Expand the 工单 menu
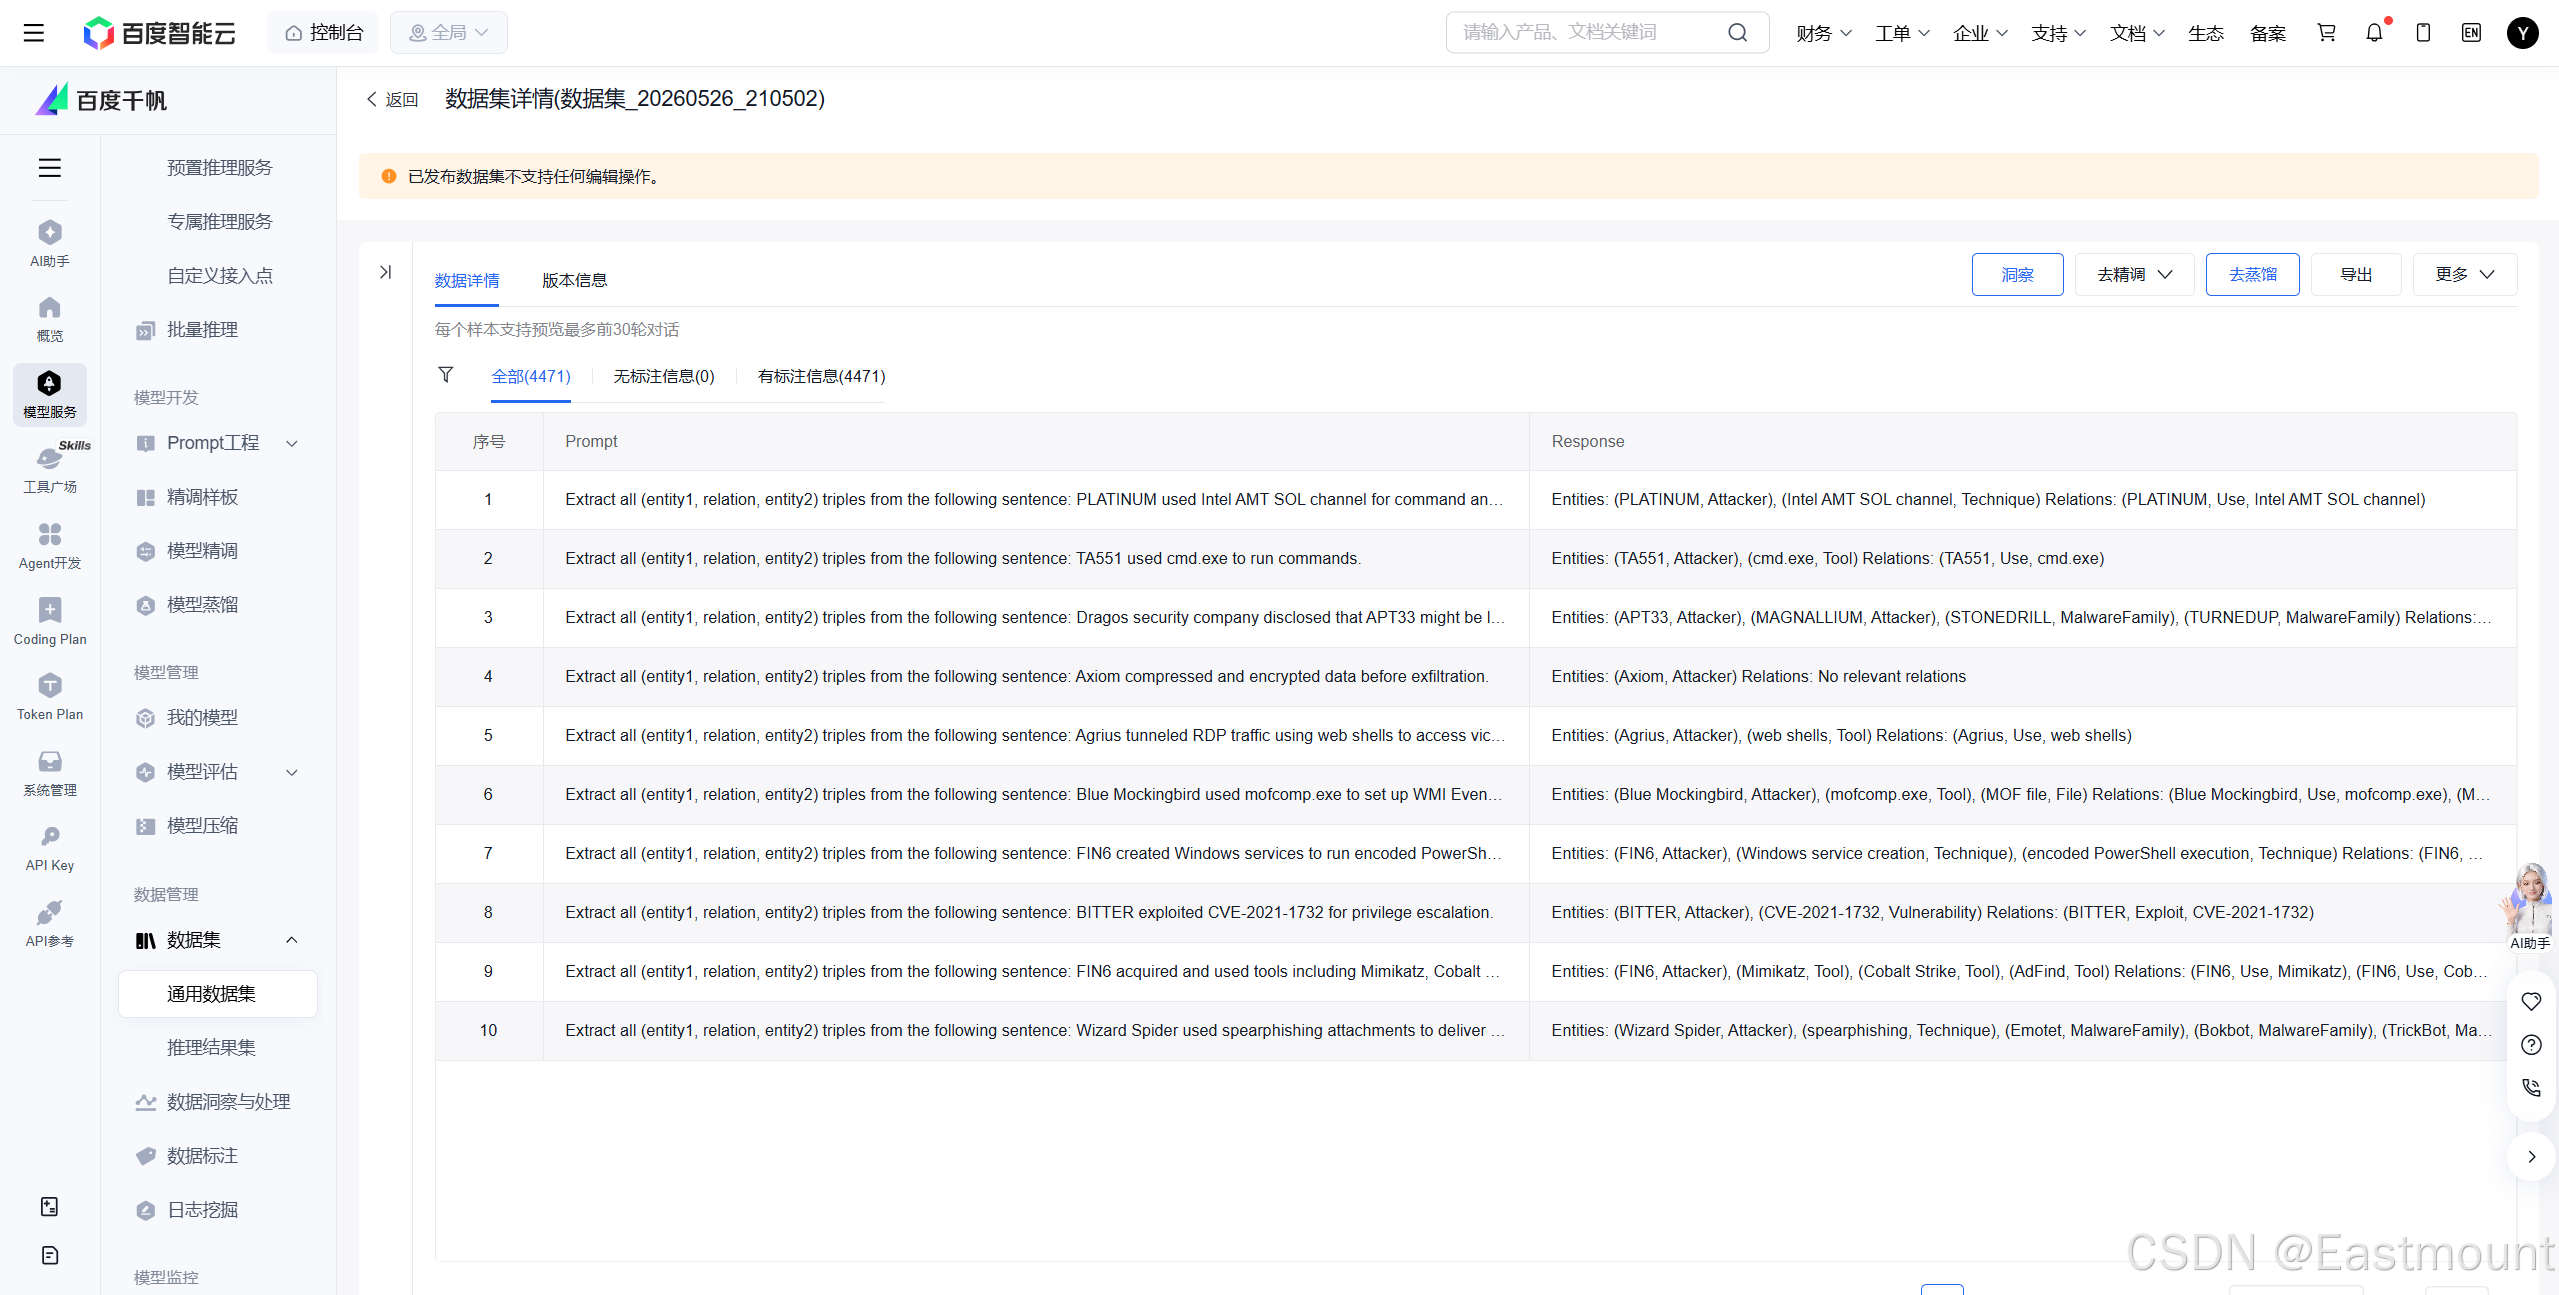 tap(1902, 33)
